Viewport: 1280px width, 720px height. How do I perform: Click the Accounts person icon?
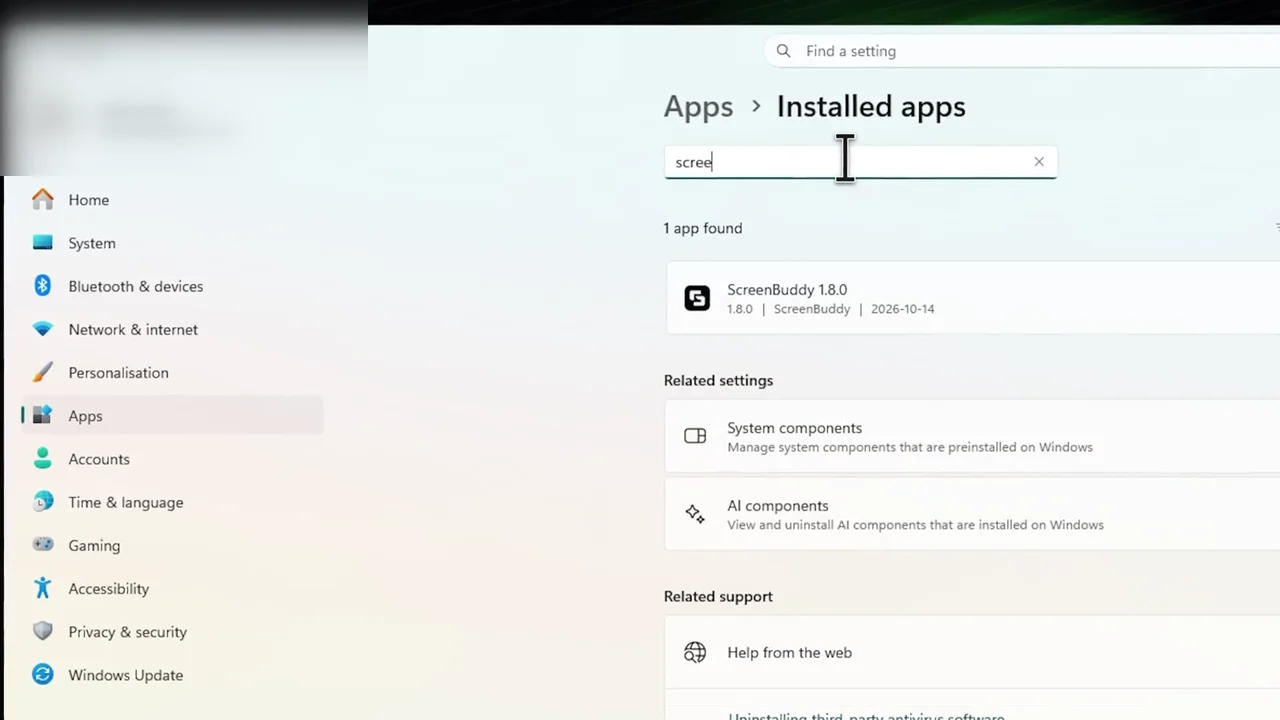(x=42, y=458)
